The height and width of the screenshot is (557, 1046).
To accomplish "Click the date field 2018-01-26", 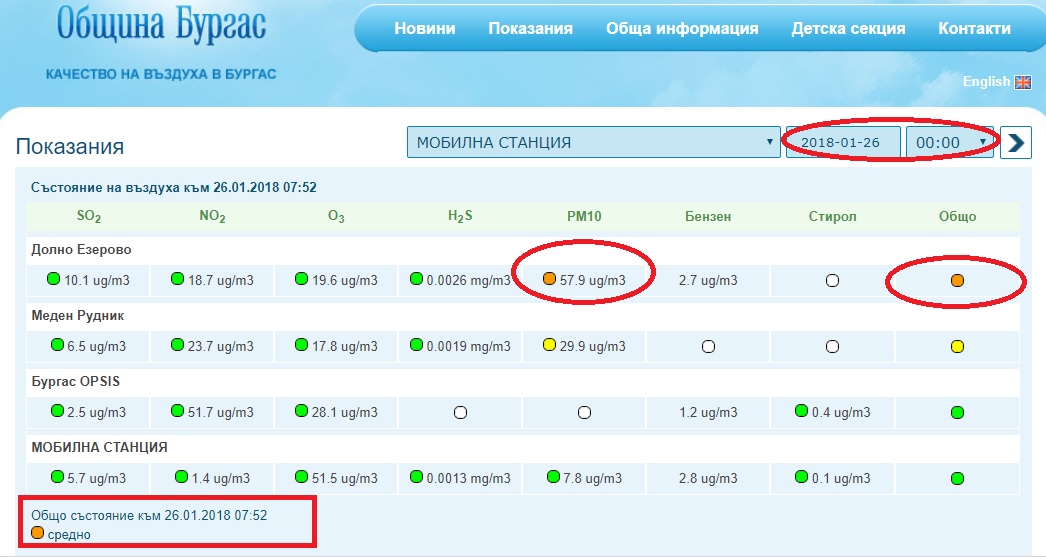I will 843,142.
